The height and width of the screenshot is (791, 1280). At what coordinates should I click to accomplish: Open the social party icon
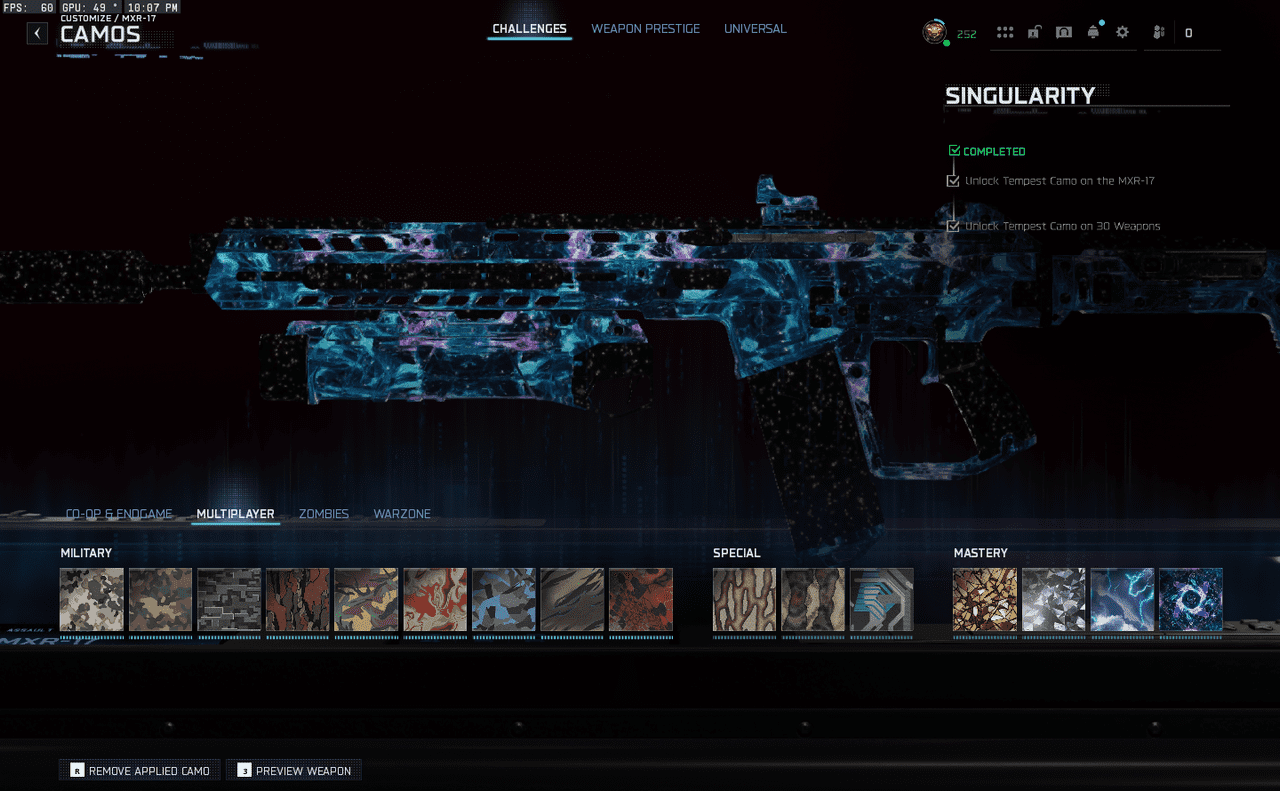tap(1159, 32)
